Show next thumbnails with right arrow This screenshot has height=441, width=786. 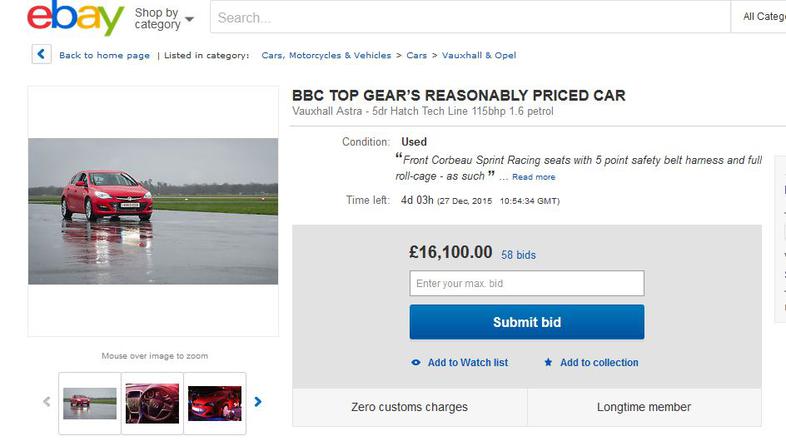[258, 402]
